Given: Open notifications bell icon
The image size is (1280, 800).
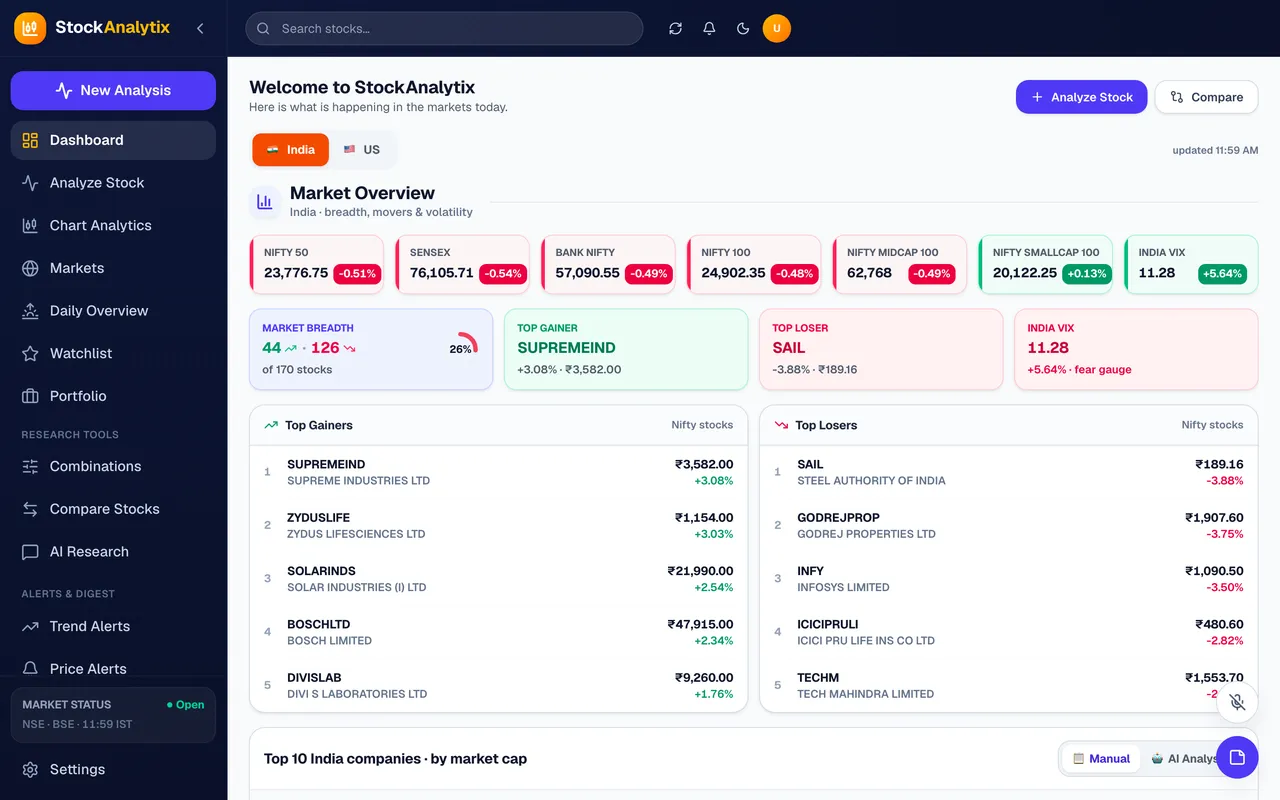Looking at the screenshot, I should (709, 28).
